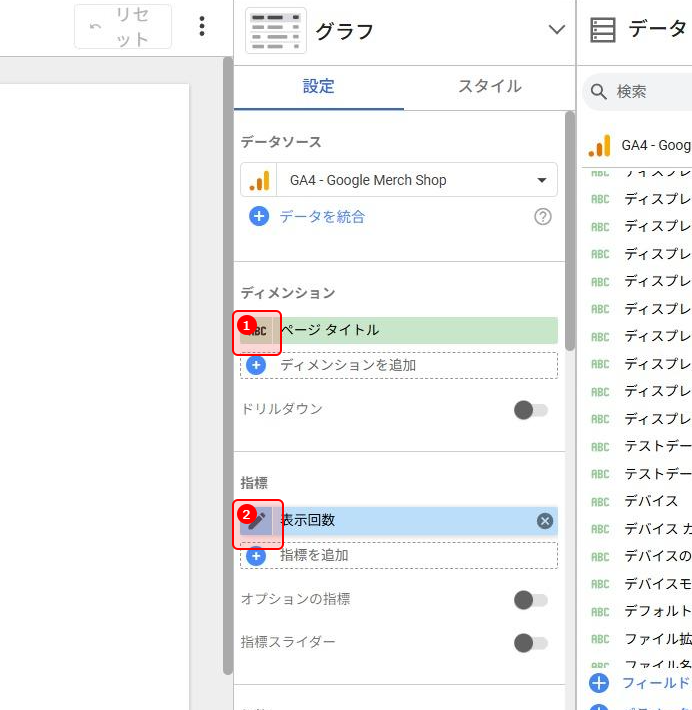Click the help icon beside データを統合
The image size is (692, 710).
point(543,217)
